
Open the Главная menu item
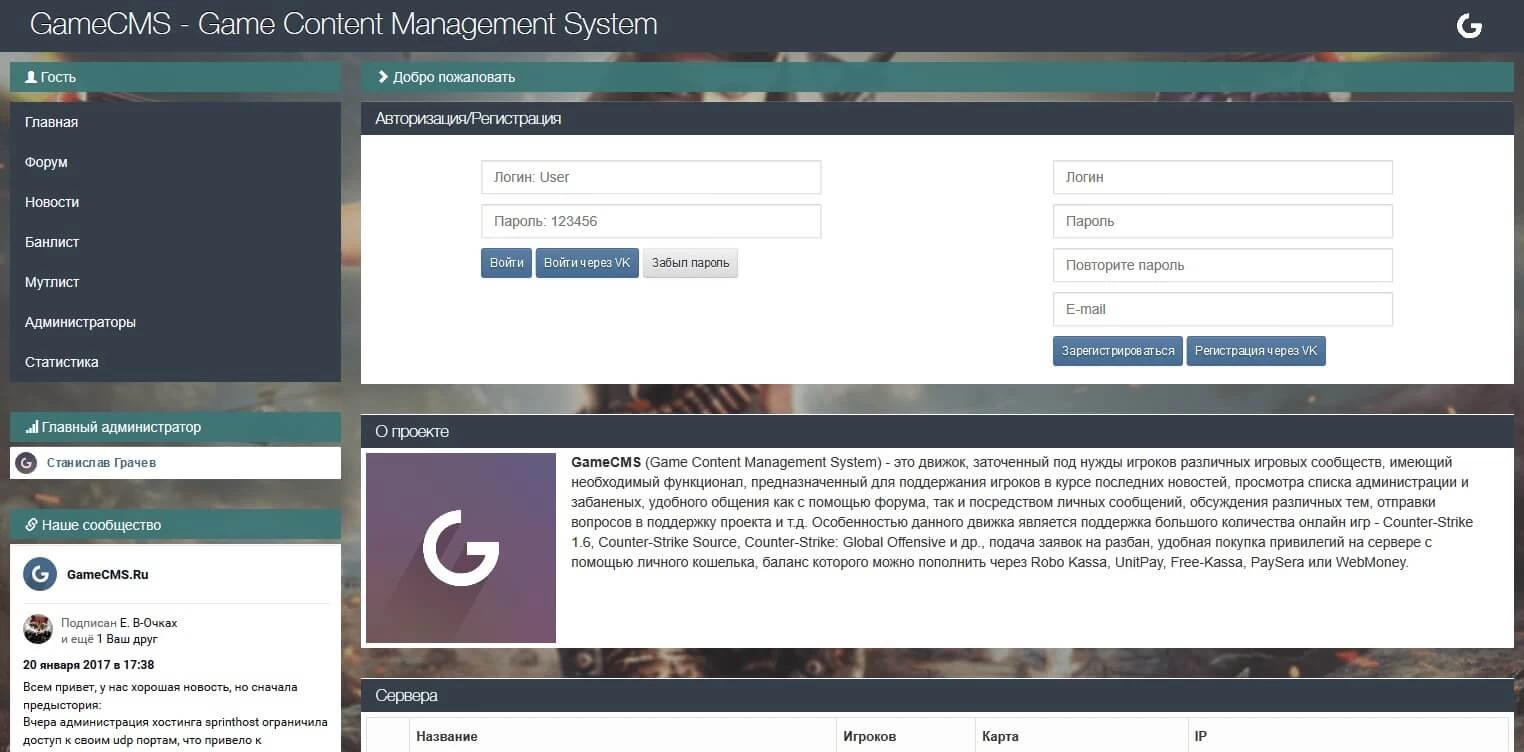pos(175,122)
